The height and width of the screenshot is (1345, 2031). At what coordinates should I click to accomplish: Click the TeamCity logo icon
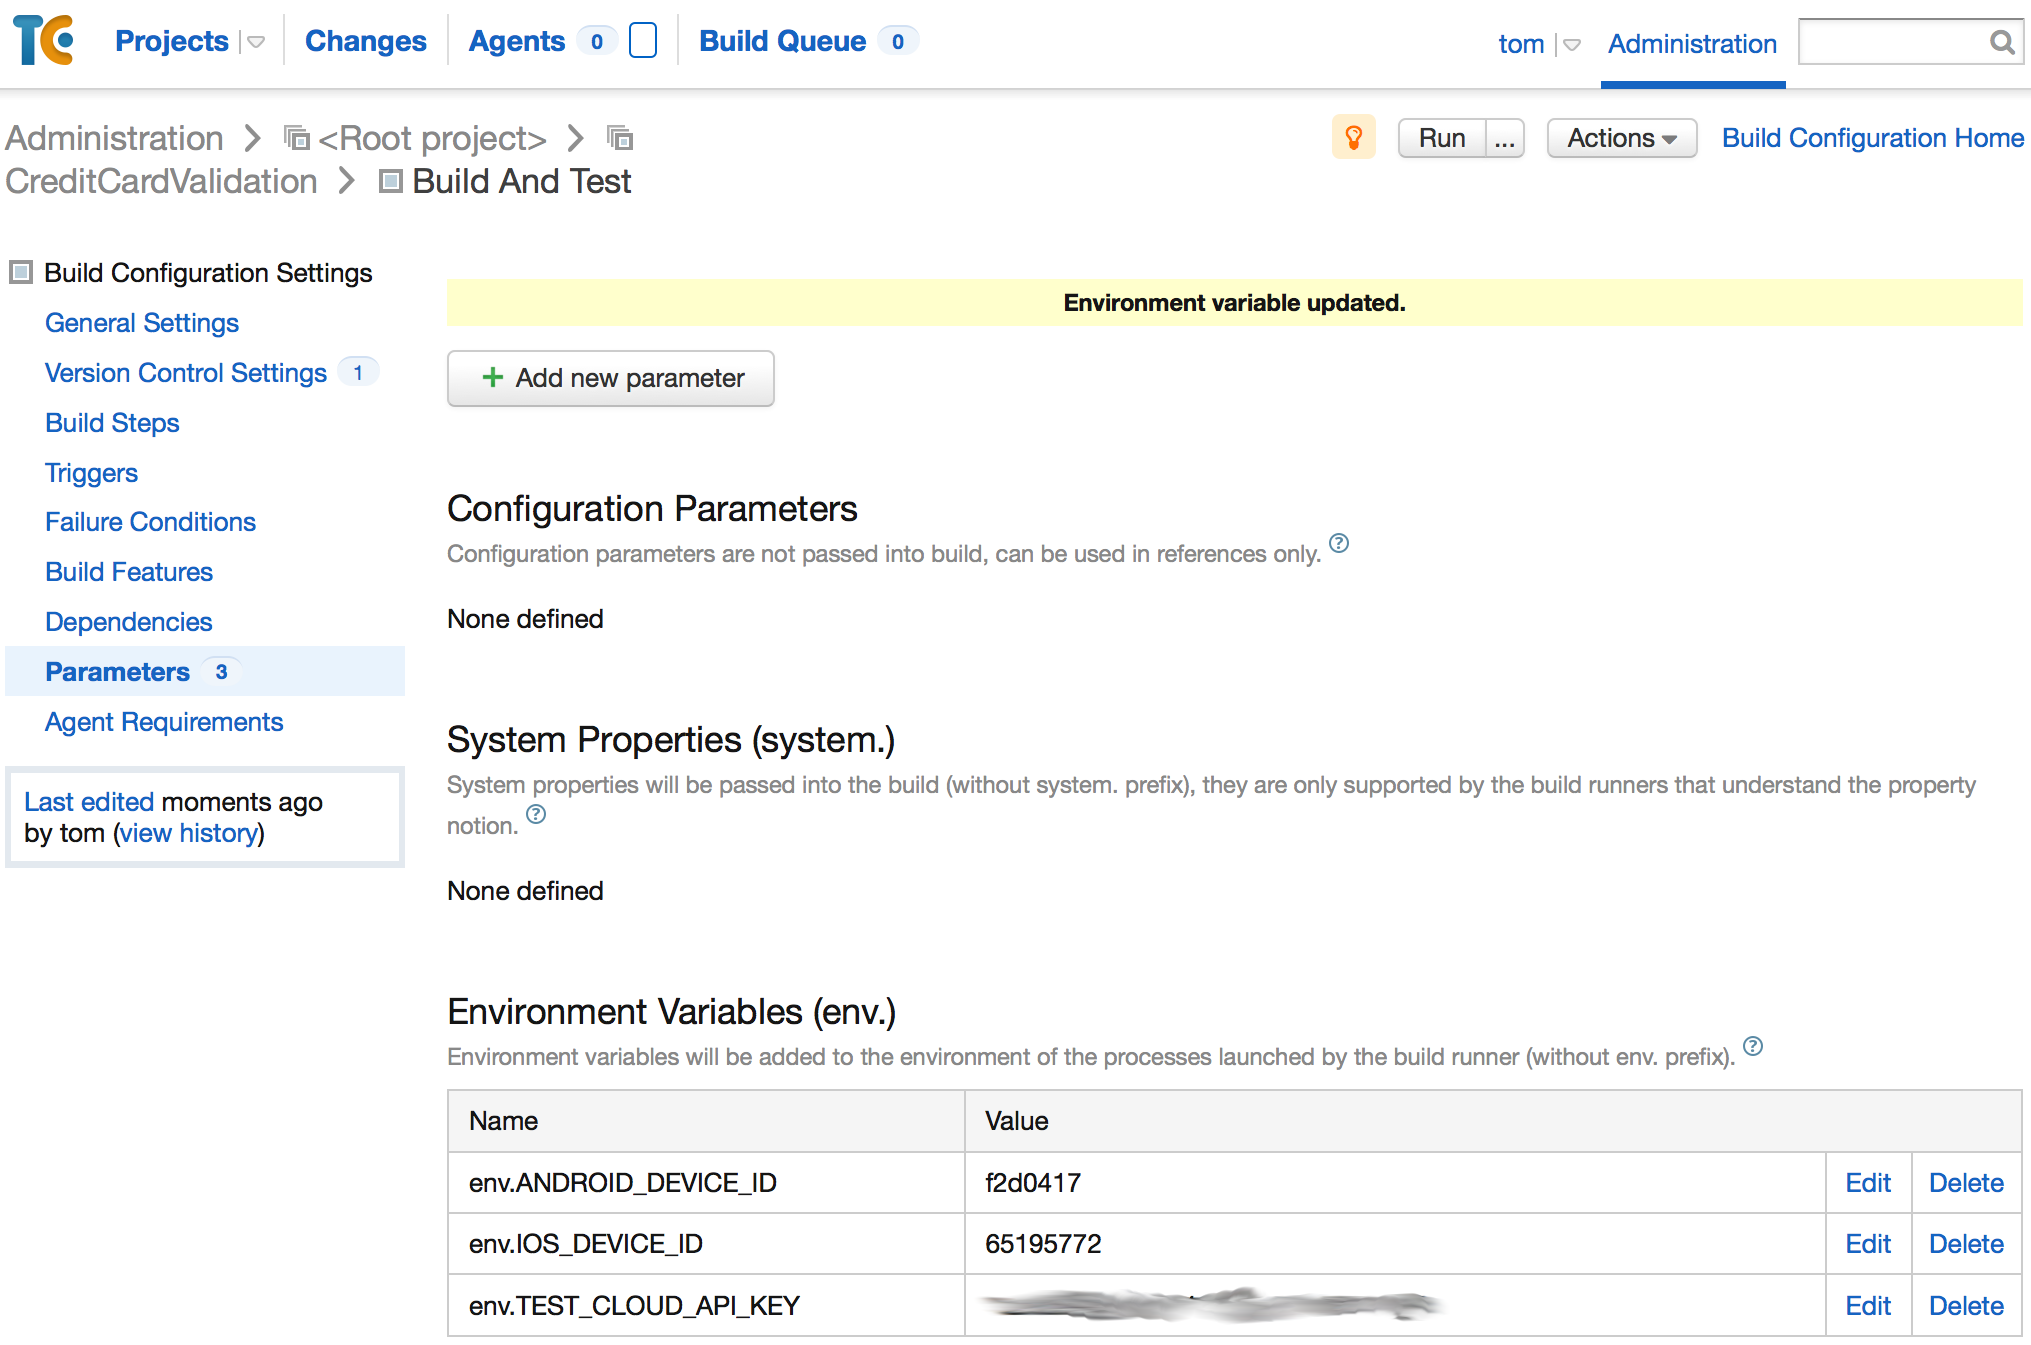tap(45, 39)
